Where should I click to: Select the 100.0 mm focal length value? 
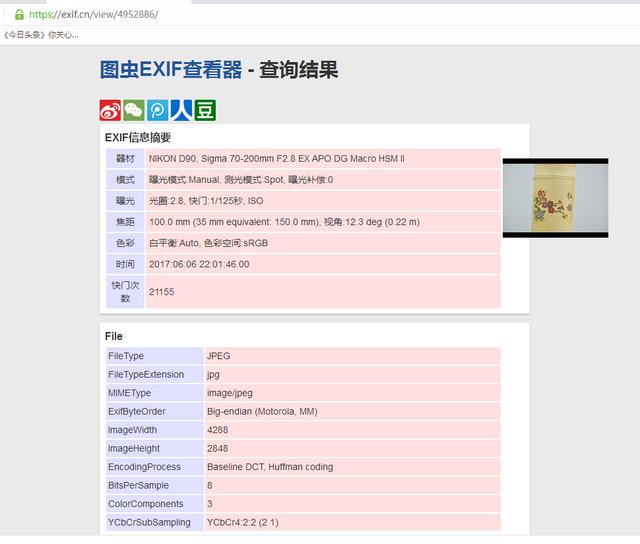pyautogui.click(x=284, y=222)
